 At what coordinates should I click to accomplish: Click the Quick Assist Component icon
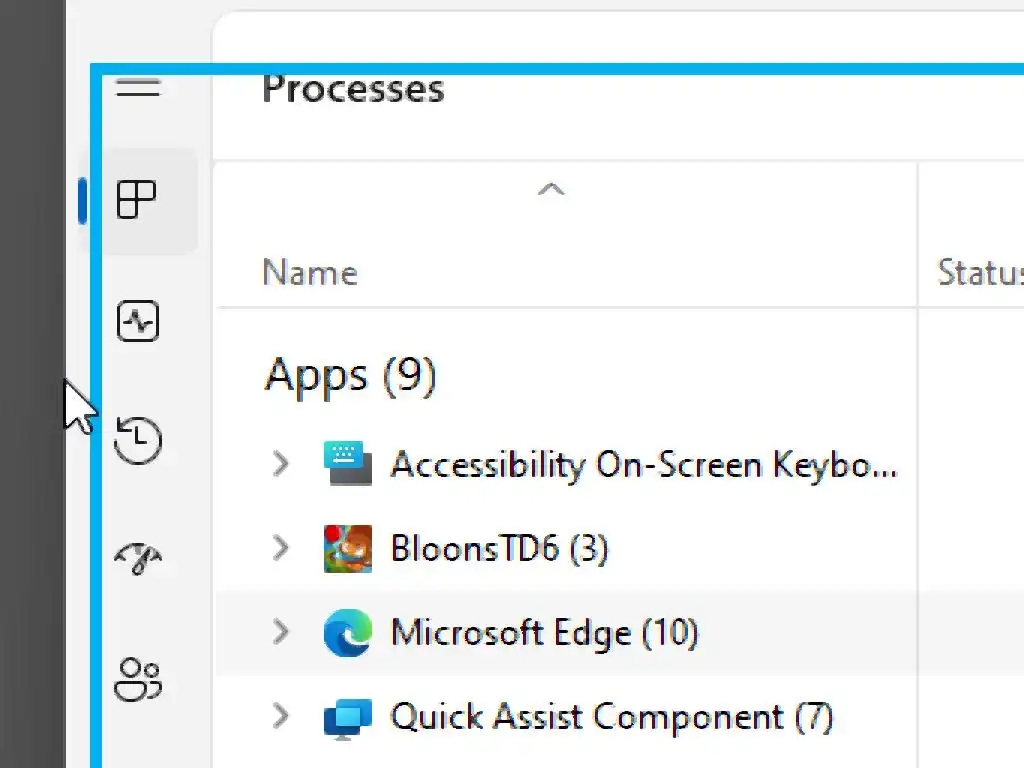coord(348,717)
